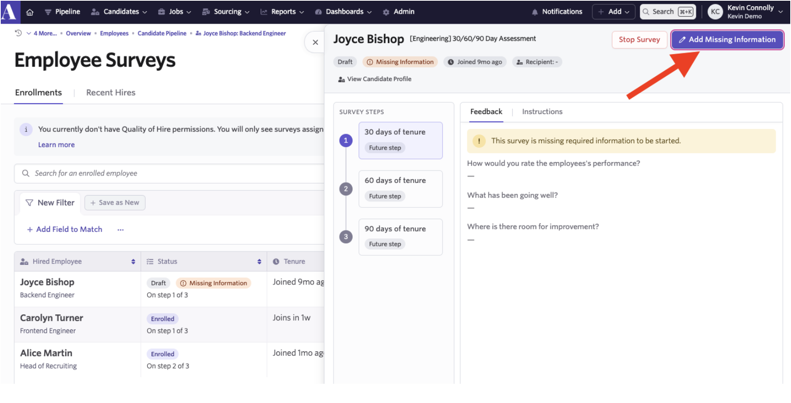This screenshot has height=403, width=791.
Task: Open the Joyce Bishop: Backend Engineer breadcrumb
Action: point(241,33)
